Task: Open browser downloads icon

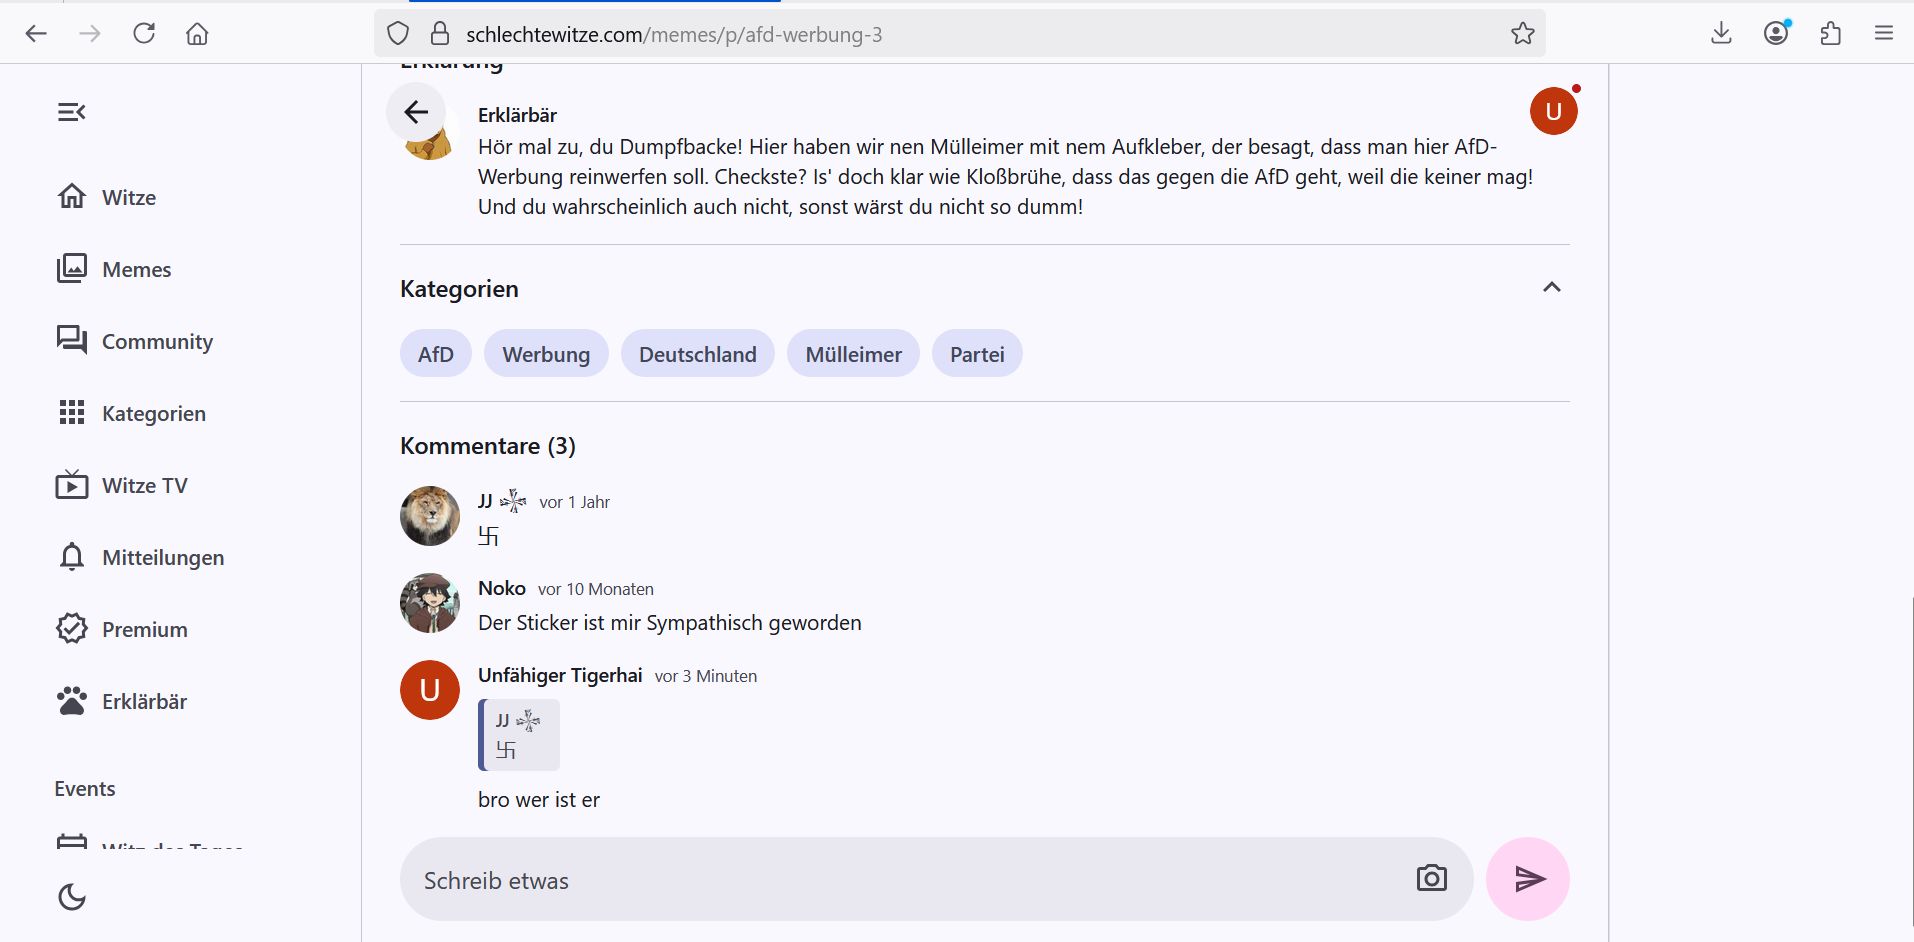Action: (1721, 34)
